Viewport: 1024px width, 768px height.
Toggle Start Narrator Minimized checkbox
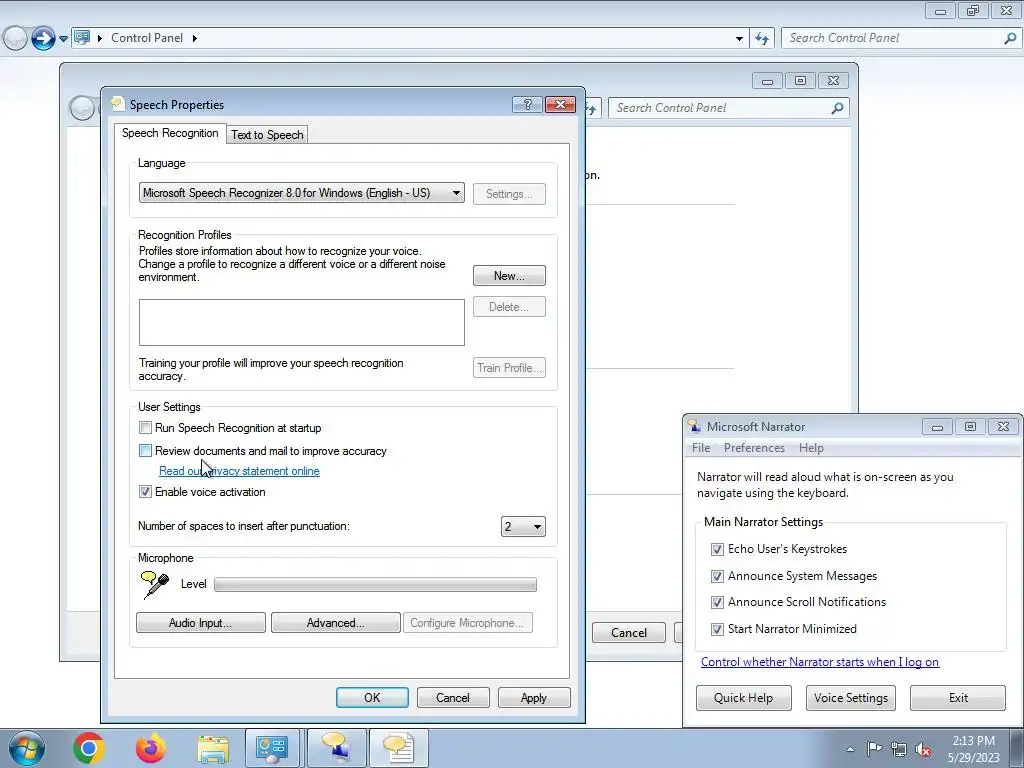click(x=717, y=629)
